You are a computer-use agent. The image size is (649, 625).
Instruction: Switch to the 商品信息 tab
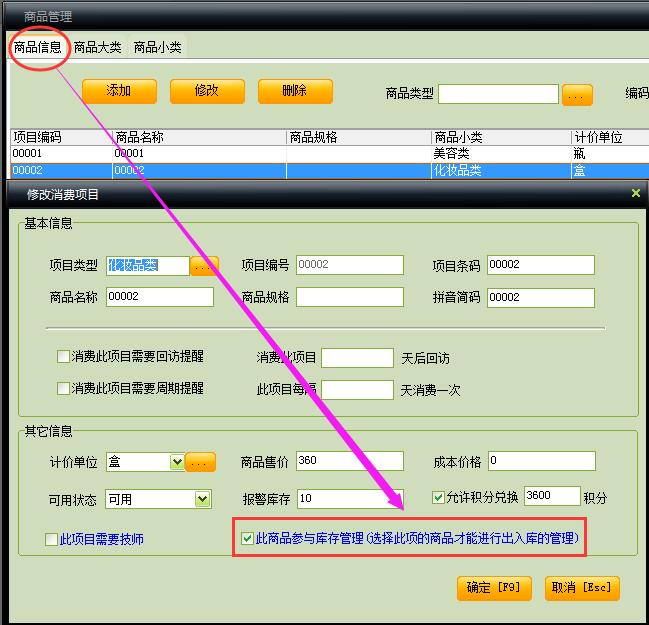37,47
